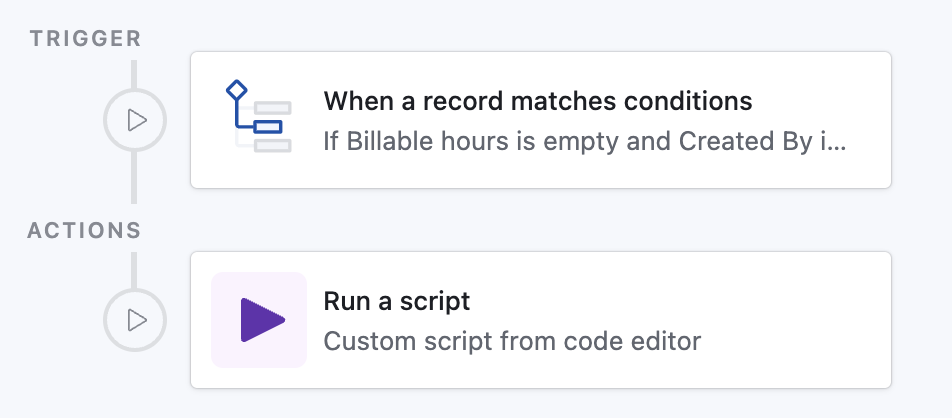The image size is (952, 418).
Task: Click the TRIGGER section label
Action: [85, 39]
